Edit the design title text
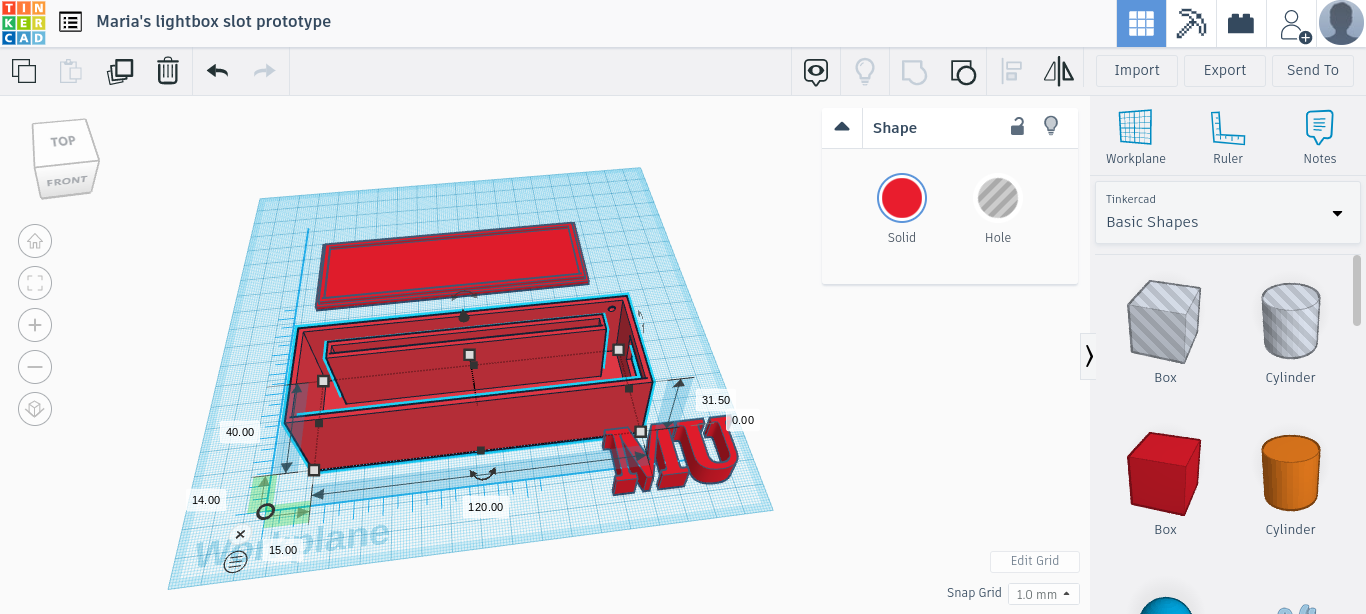1366x614 pixels. click(214, 22)
